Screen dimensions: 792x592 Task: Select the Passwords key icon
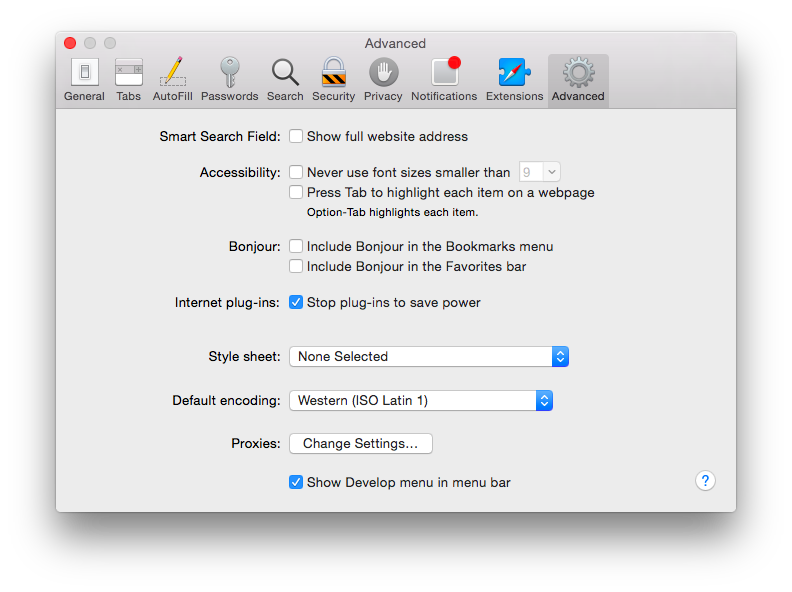click(x=229, y=79)
